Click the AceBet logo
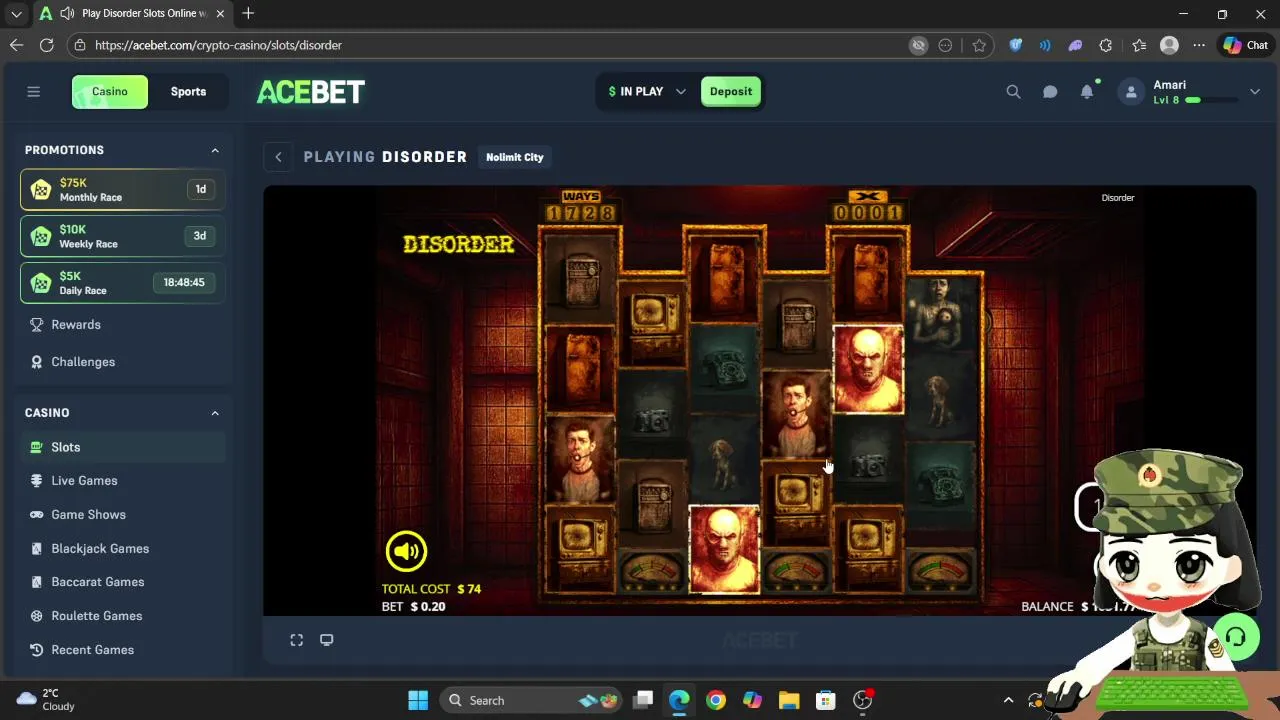The width and height of the screenshot is (1280, 720). pos(311,92)
